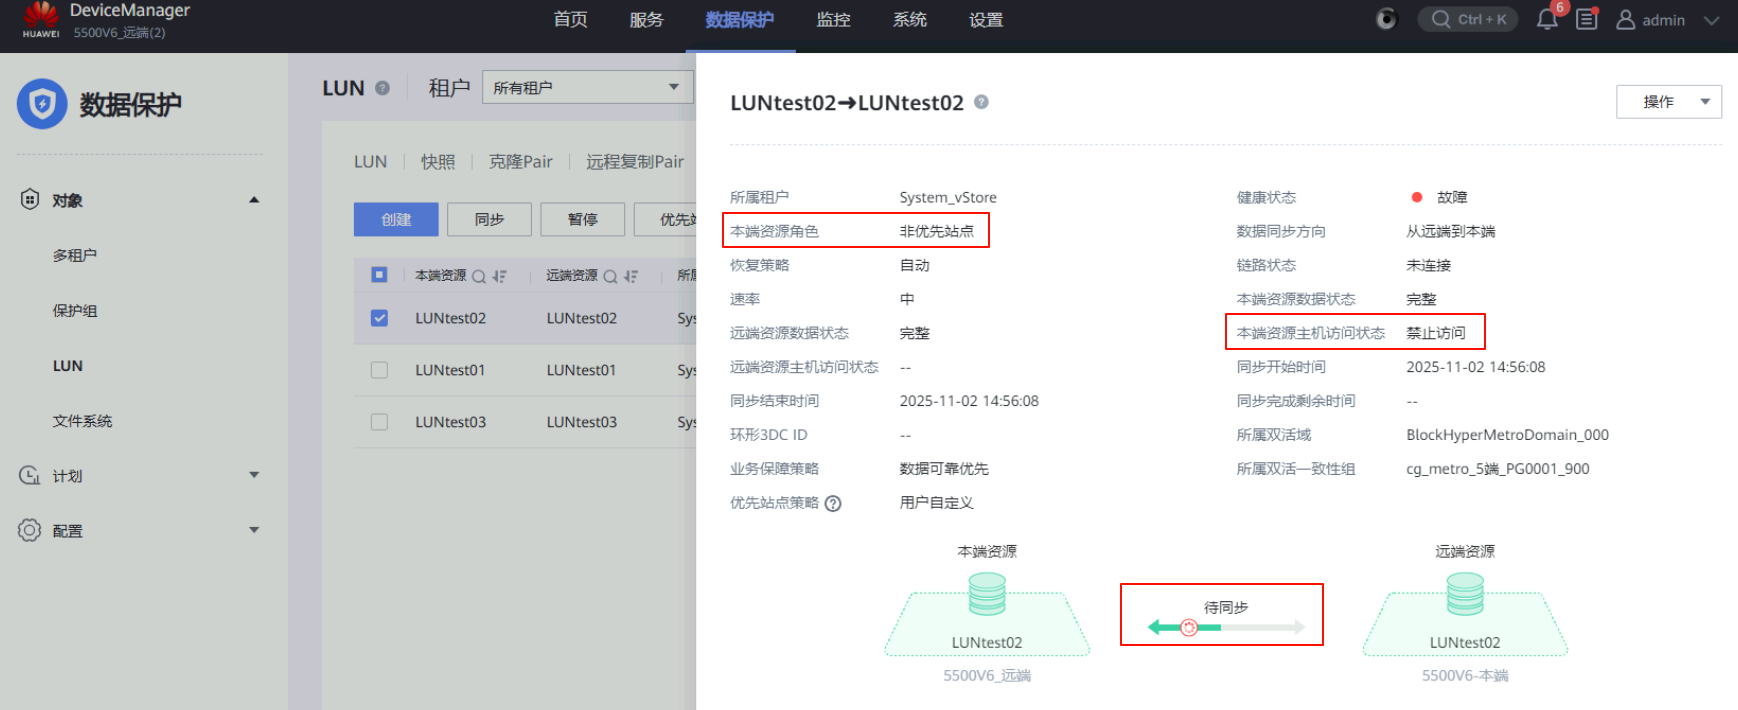Click the Ctrl+K search box
1738x710 pixels.
coord(1468,19)
